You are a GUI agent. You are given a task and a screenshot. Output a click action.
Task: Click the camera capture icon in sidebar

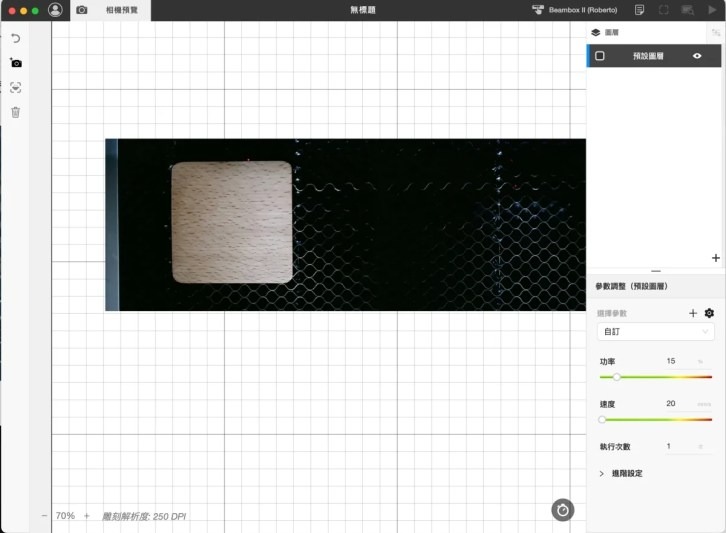pos(15,63)
